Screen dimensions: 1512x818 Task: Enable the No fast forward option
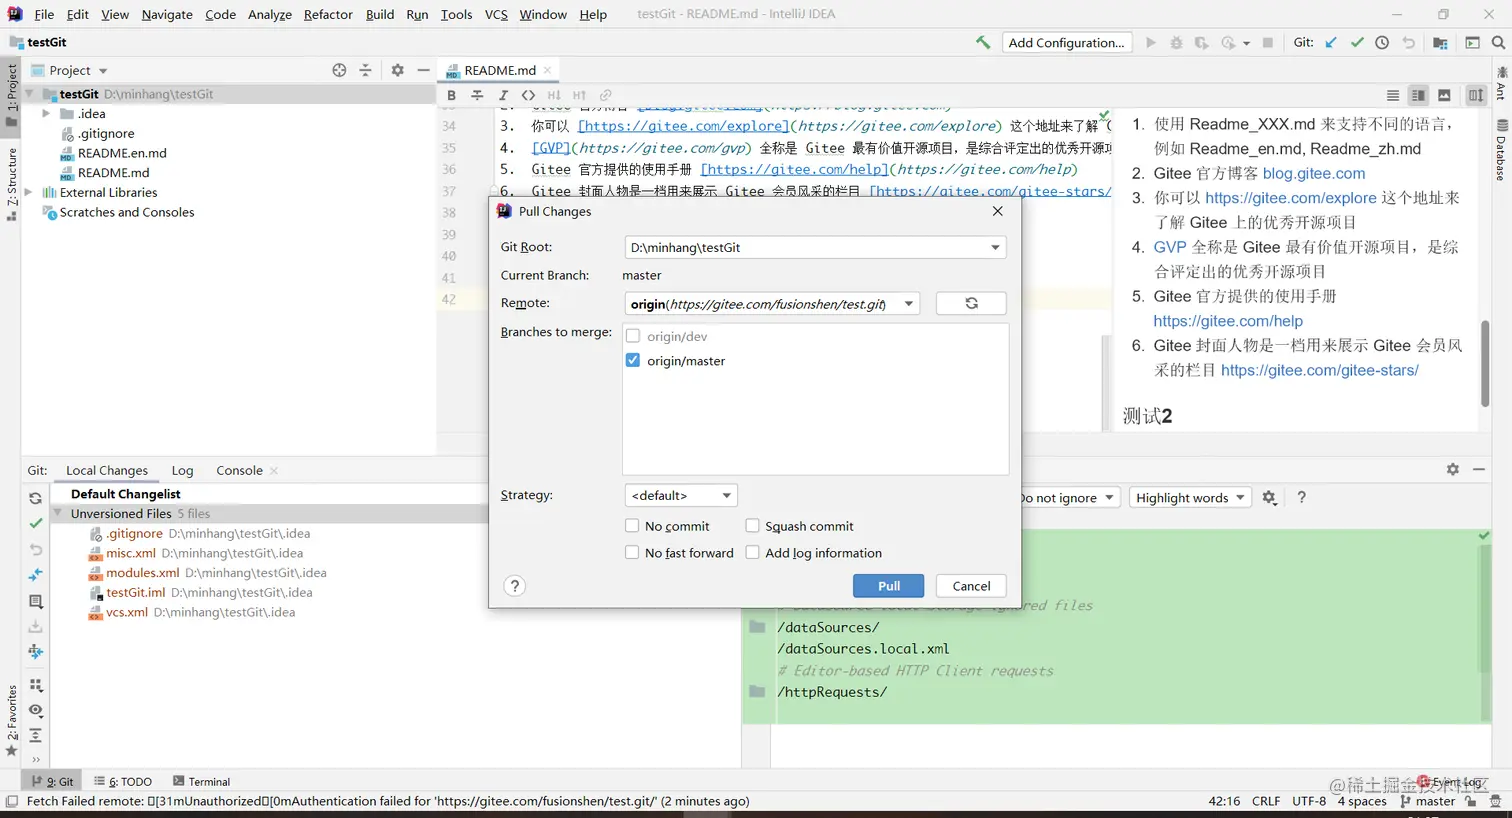click(632, 552)
